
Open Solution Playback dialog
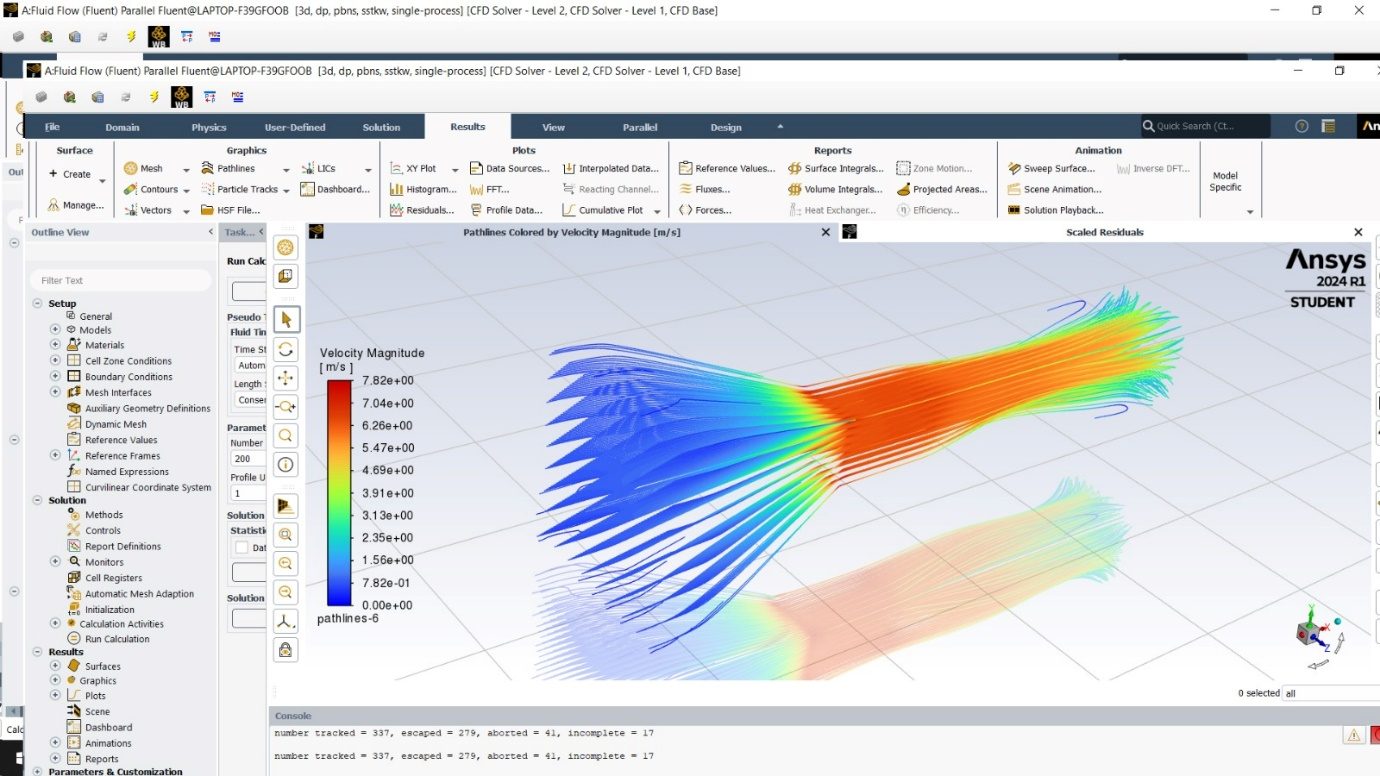pos(1055,210)
